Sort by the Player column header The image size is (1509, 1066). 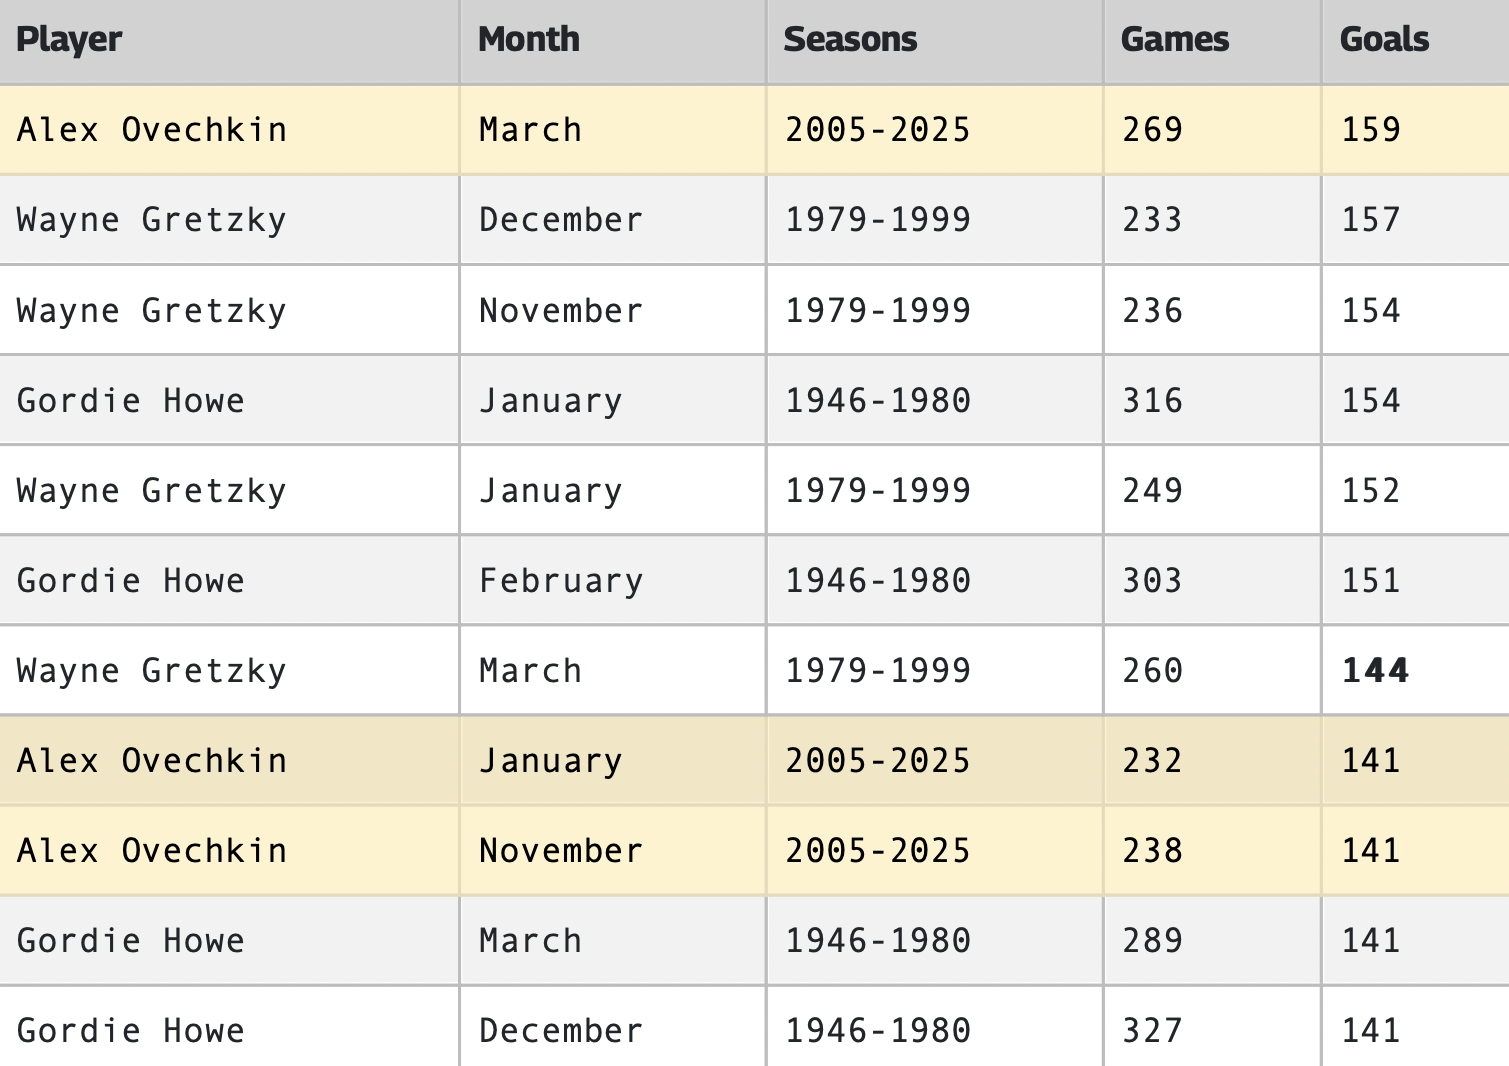(x=69, y=40)
